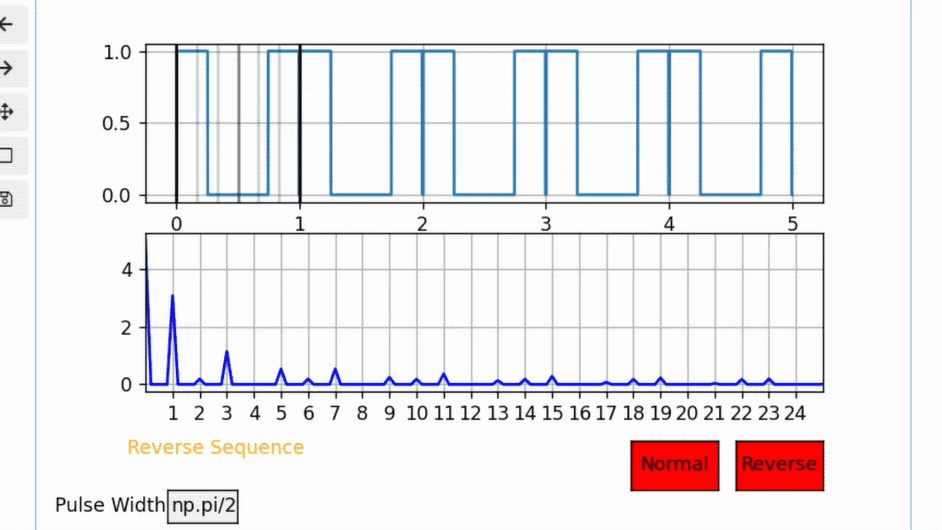Activate the pan (move arrows) tool

click(x=6, y=111)
